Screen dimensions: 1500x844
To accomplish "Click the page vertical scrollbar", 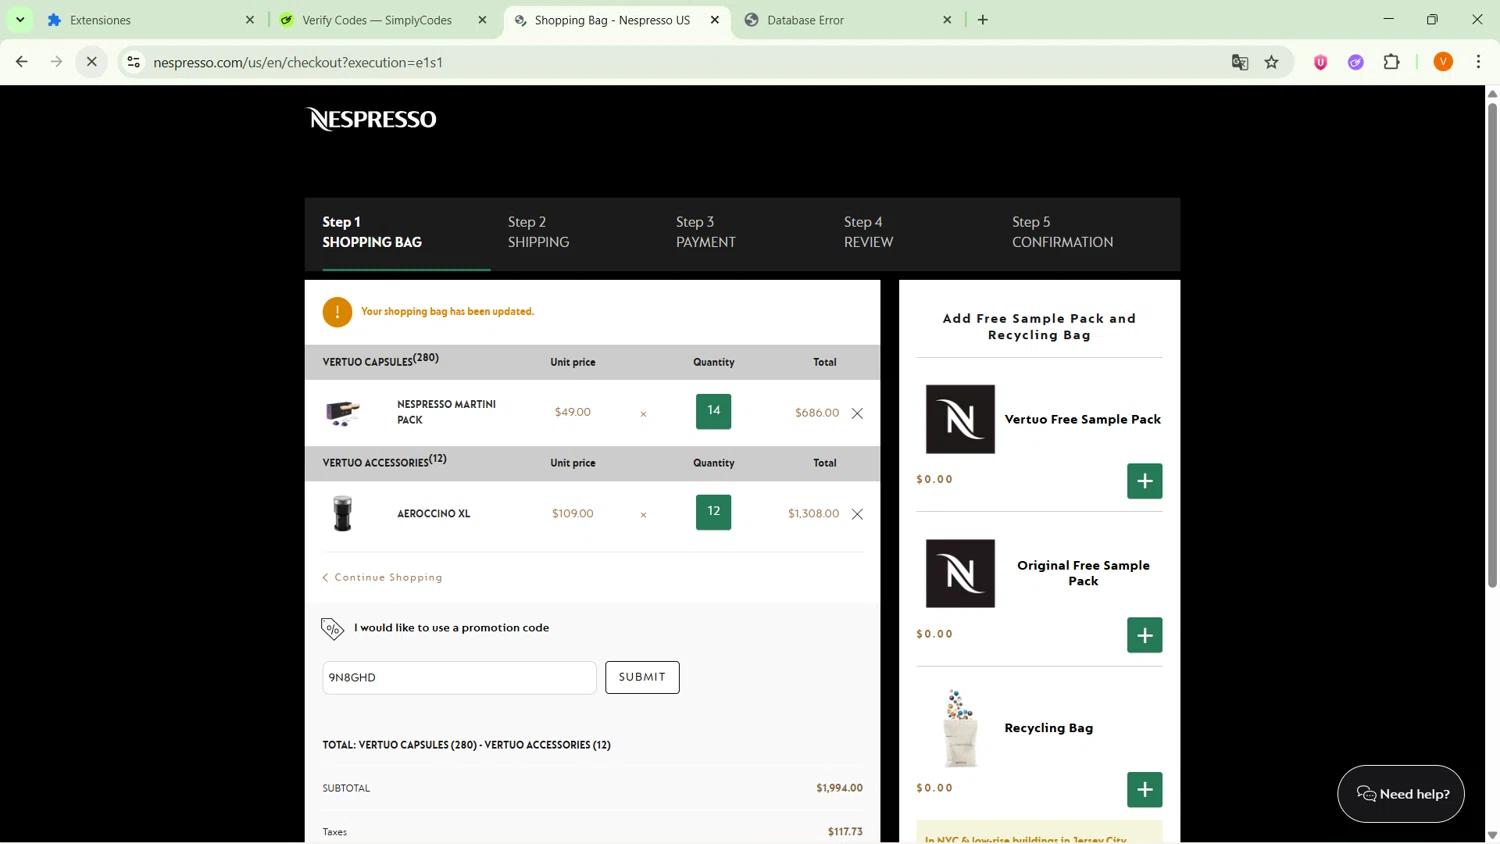I will click(1492, 344).
